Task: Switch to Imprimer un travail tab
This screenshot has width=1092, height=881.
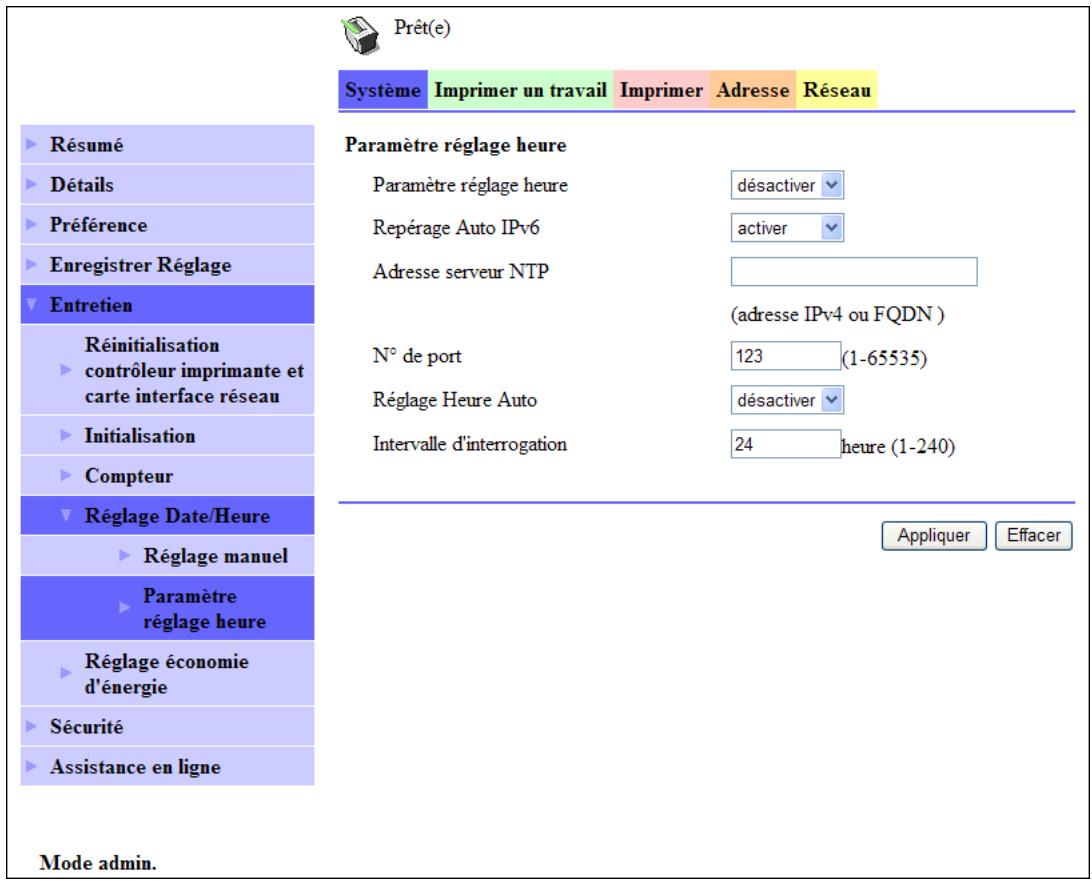Action: [520, 90]
